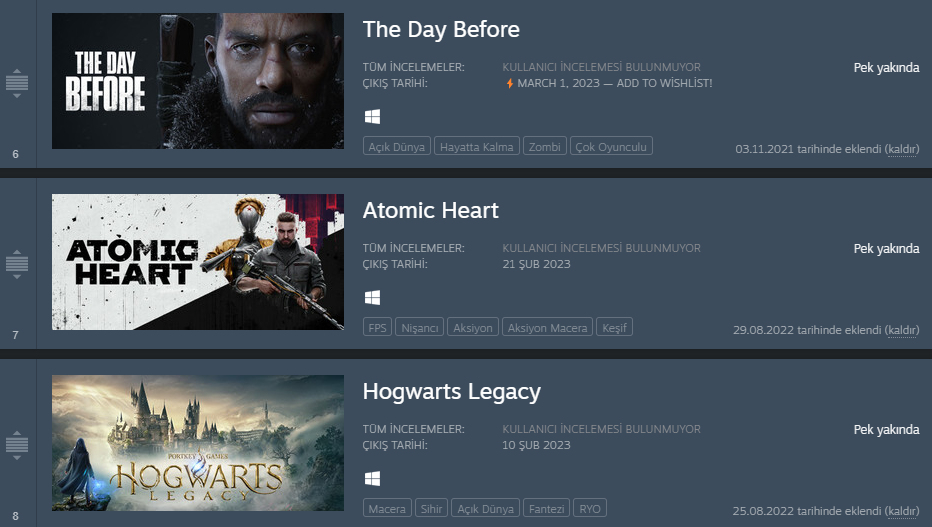The width and height of the screenshot is (932, 527).
Task: Open the Atomic Heart capsule image
Action: click(198, 262)
